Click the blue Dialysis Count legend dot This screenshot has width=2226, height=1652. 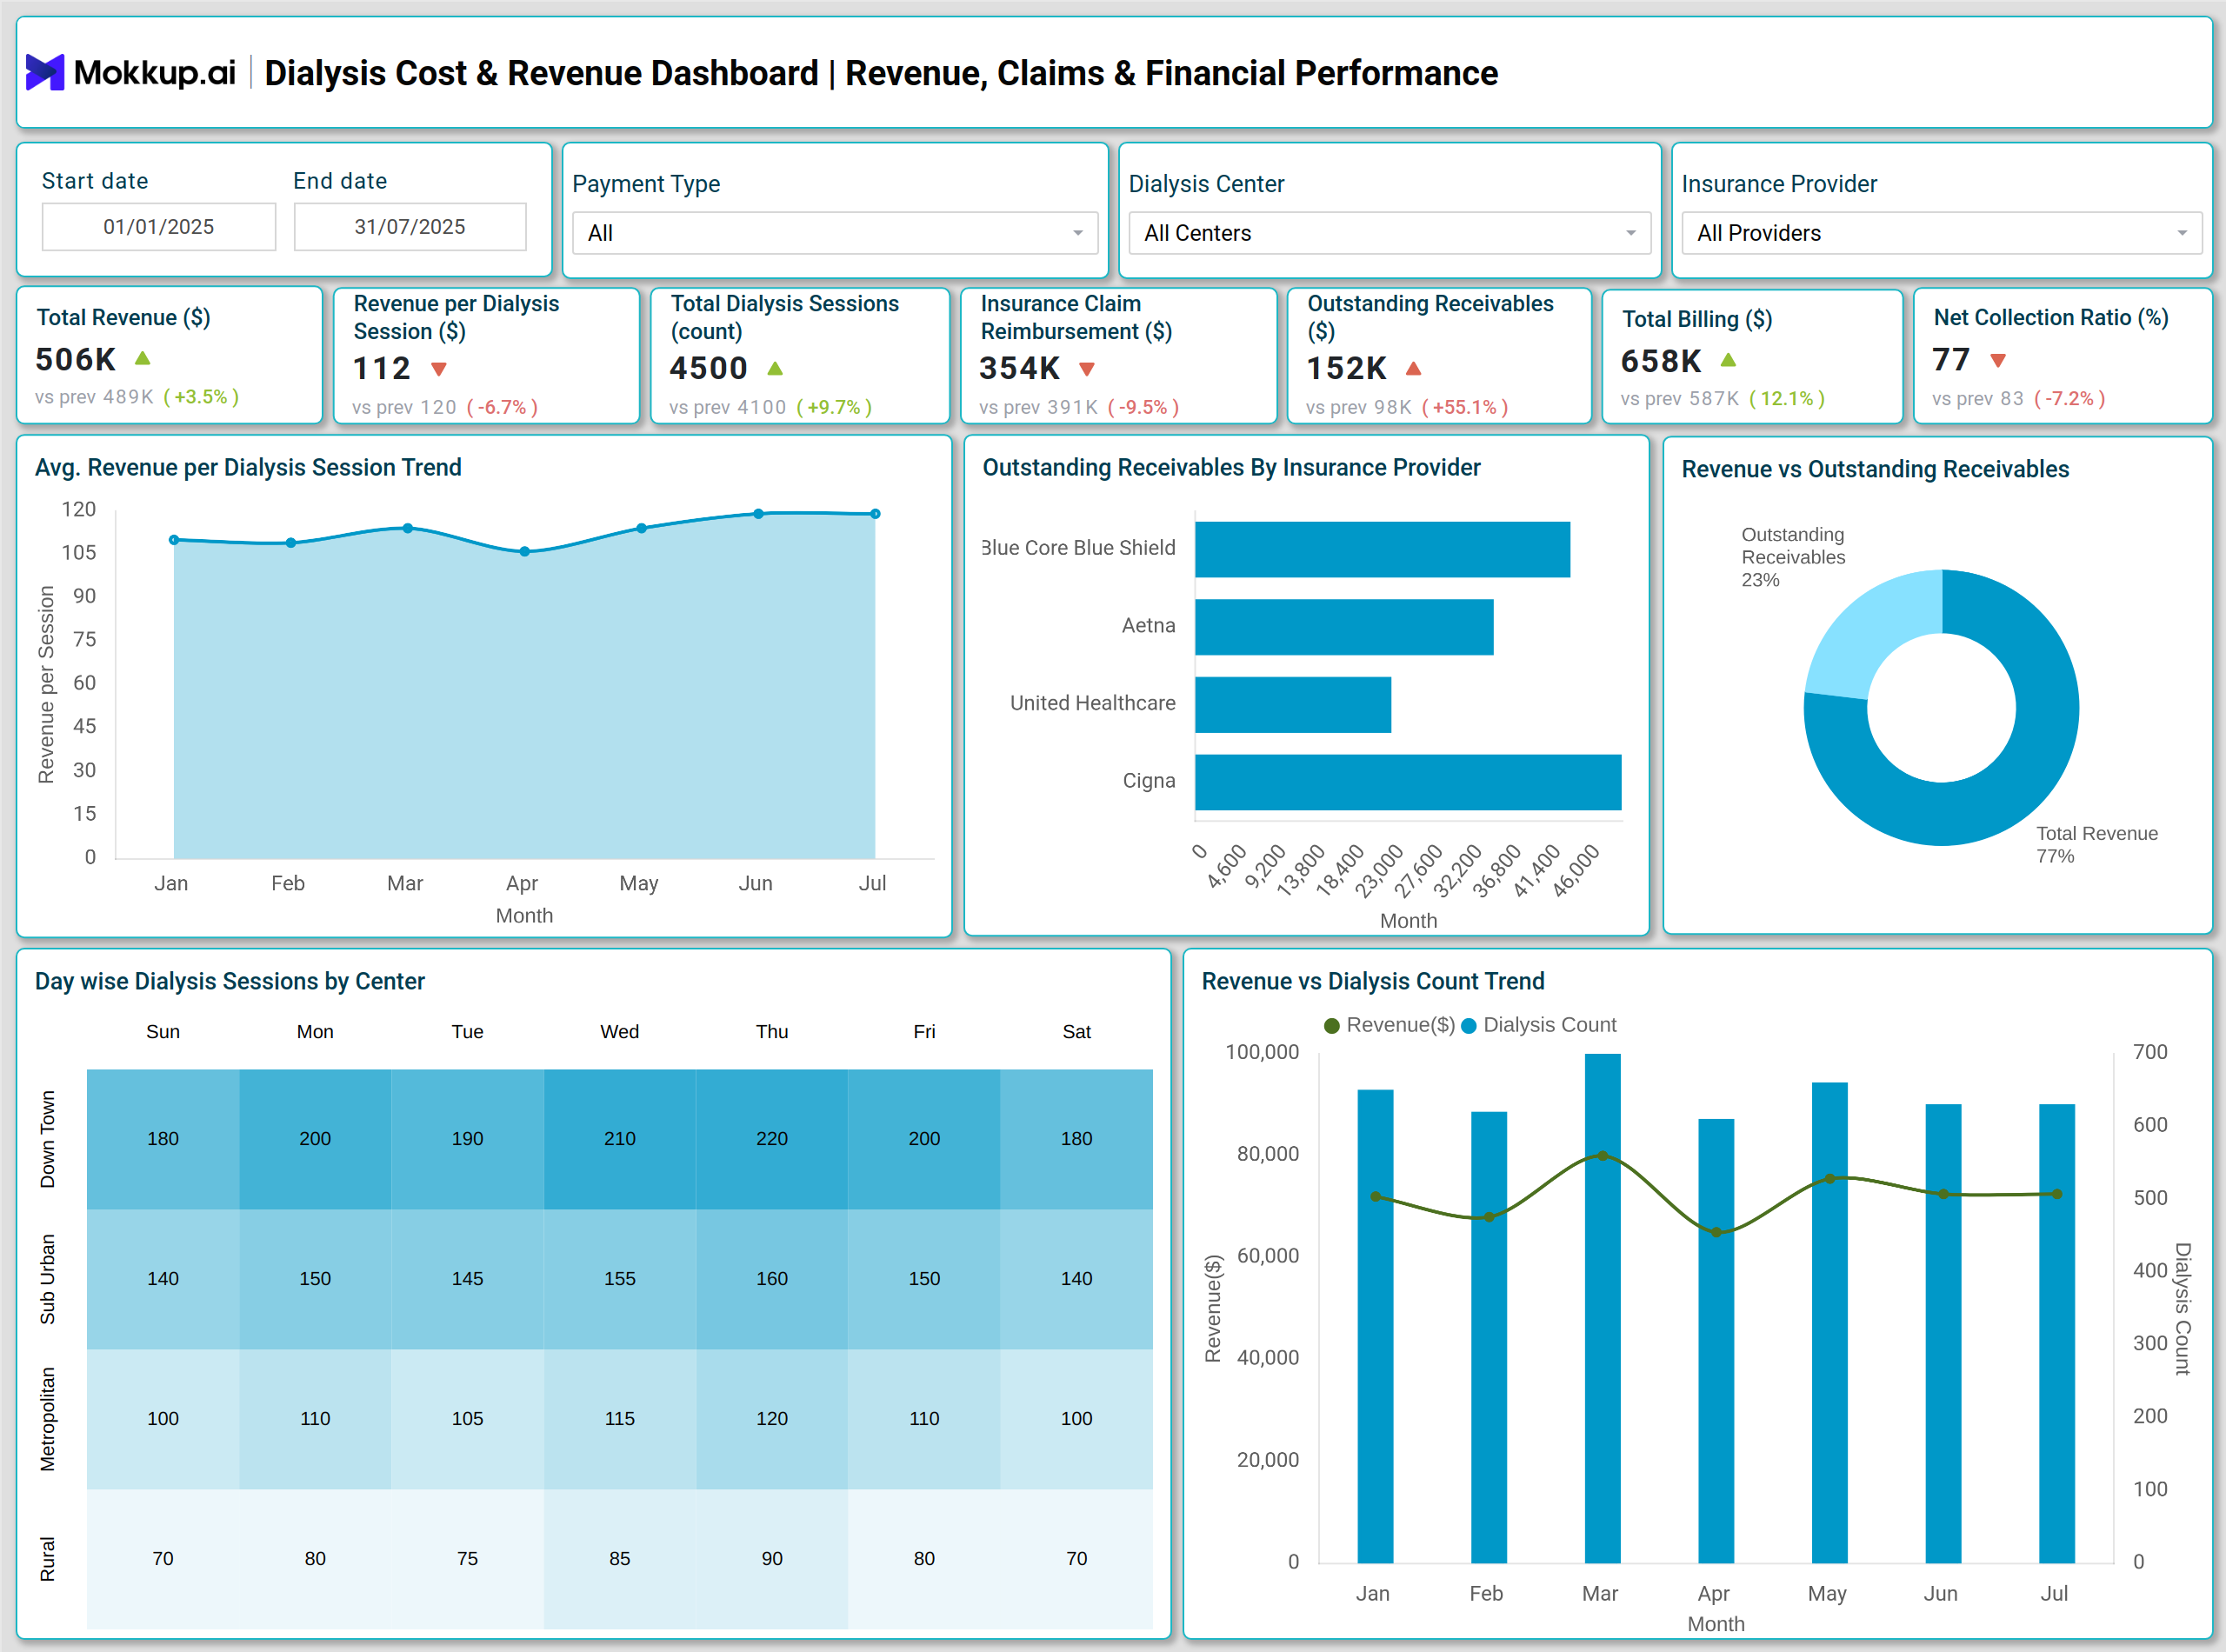(1469, 1025)
